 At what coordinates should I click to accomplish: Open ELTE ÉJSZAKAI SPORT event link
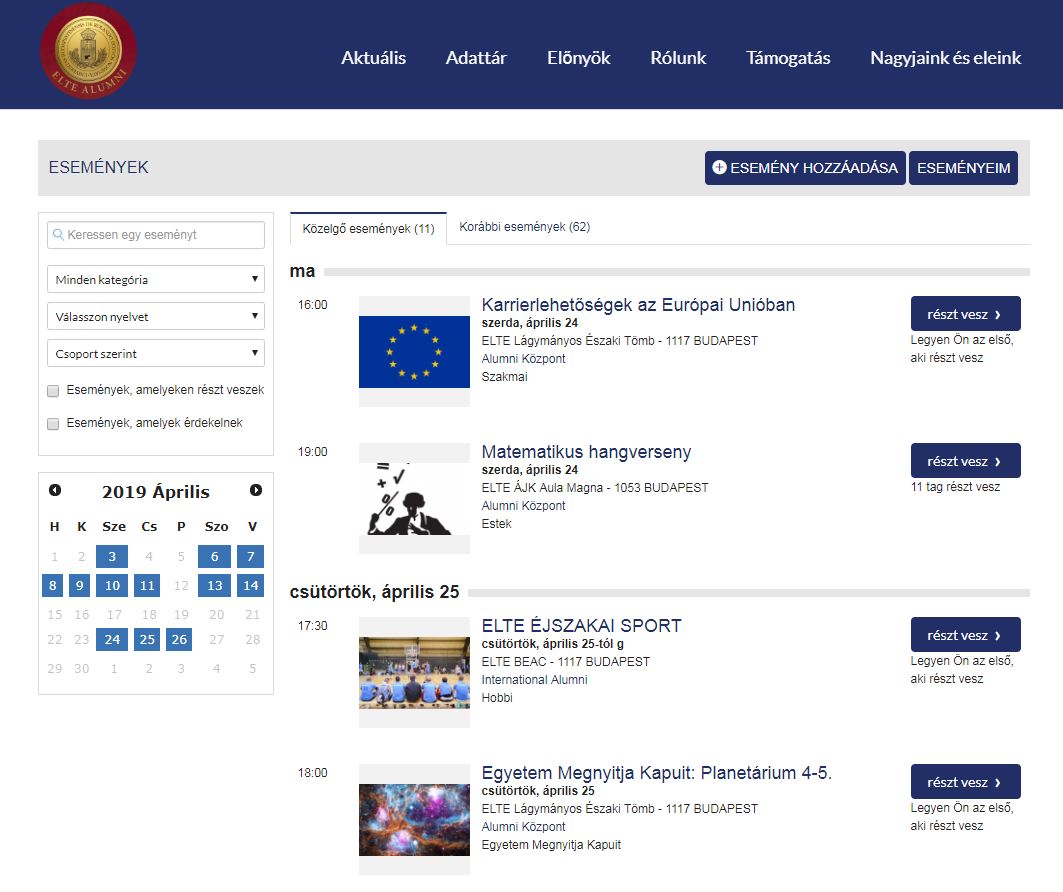[582, 626]
